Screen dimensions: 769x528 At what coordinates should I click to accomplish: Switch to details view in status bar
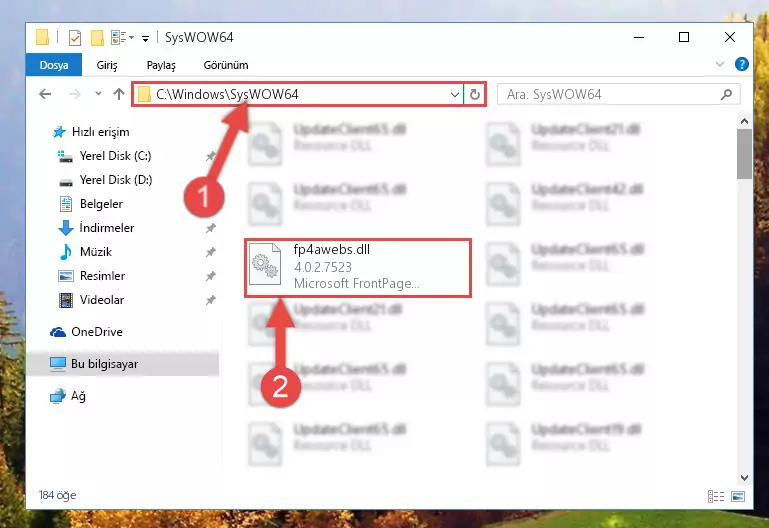[716, 496]
